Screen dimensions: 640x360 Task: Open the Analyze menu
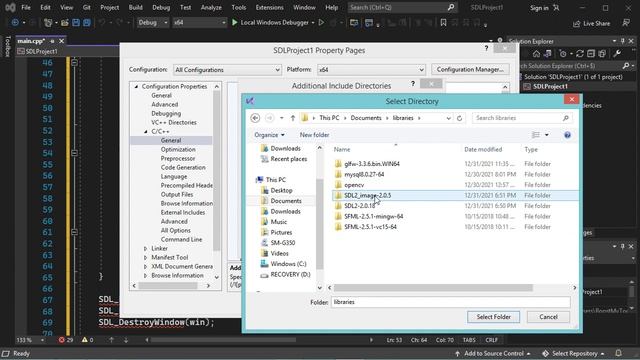[x=211, y=7]
